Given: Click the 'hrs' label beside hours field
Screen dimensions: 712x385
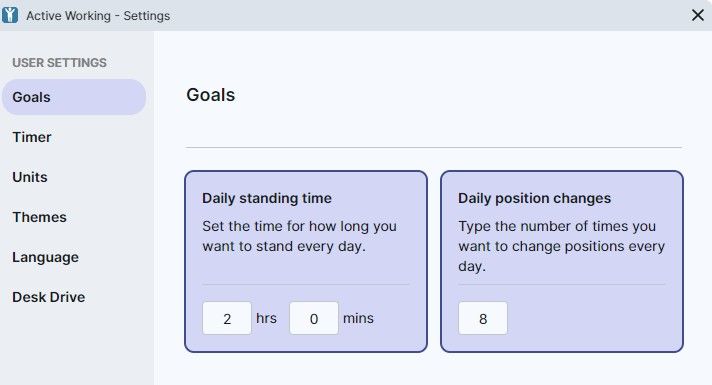Looking at the screenshot, I should click(266, 318).
